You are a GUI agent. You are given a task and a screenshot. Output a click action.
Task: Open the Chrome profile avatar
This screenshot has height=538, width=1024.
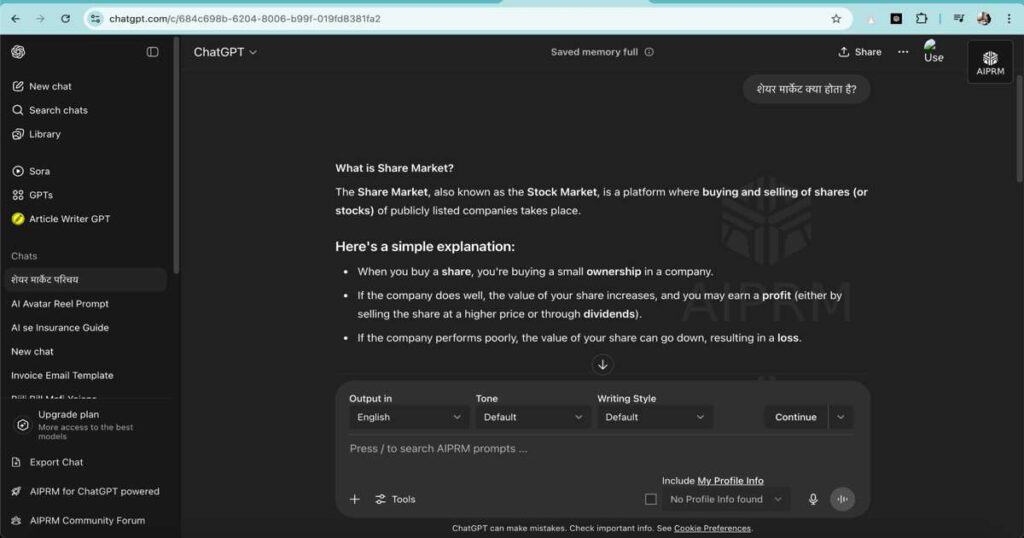984,18
